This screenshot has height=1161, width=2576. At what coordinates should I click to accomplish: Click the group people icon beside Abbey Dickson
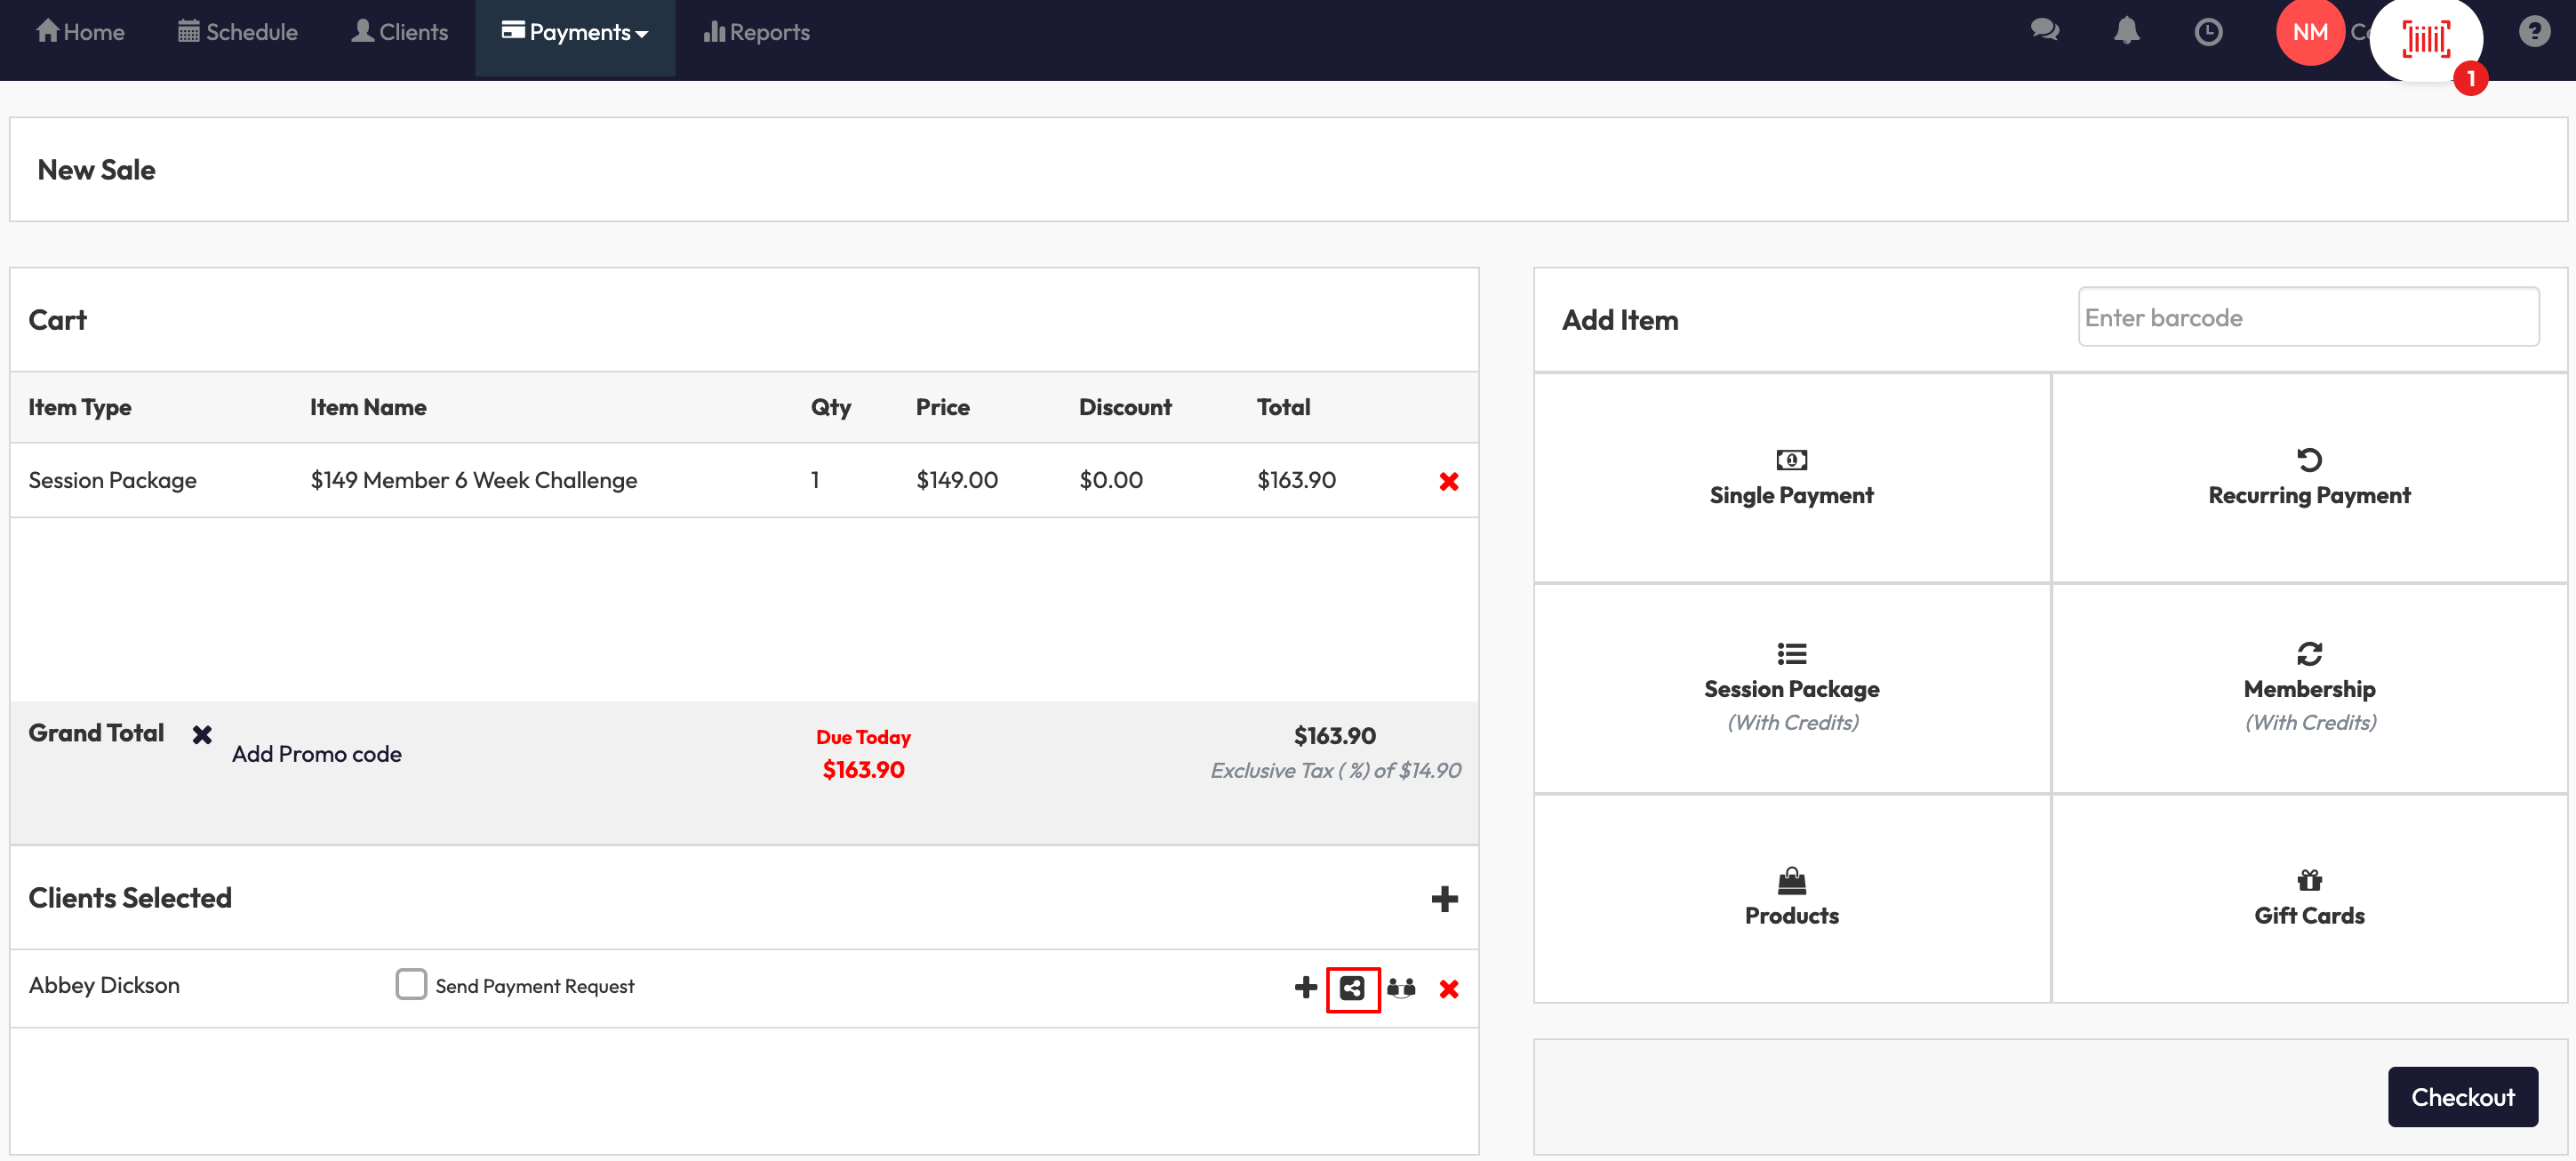click(x=1400, y=988)
